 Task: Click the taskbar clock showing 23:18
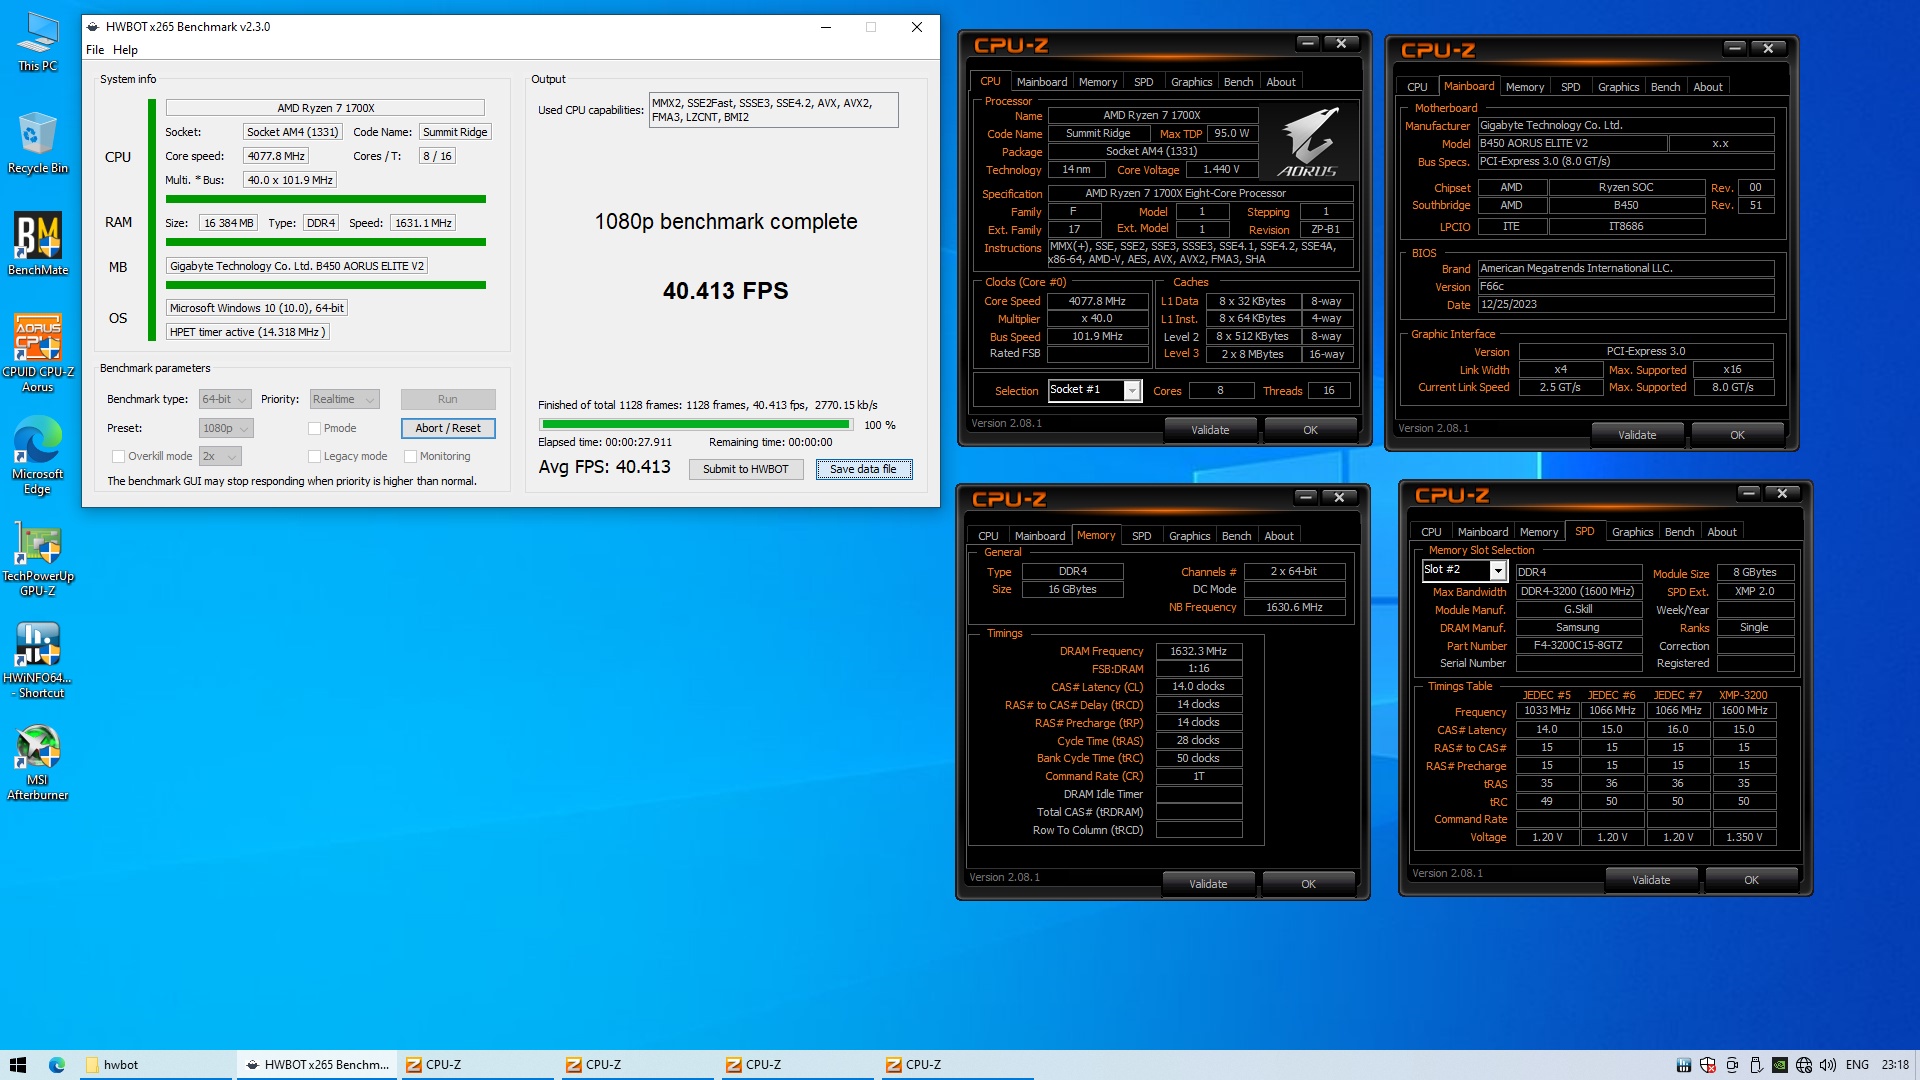1894,1065
